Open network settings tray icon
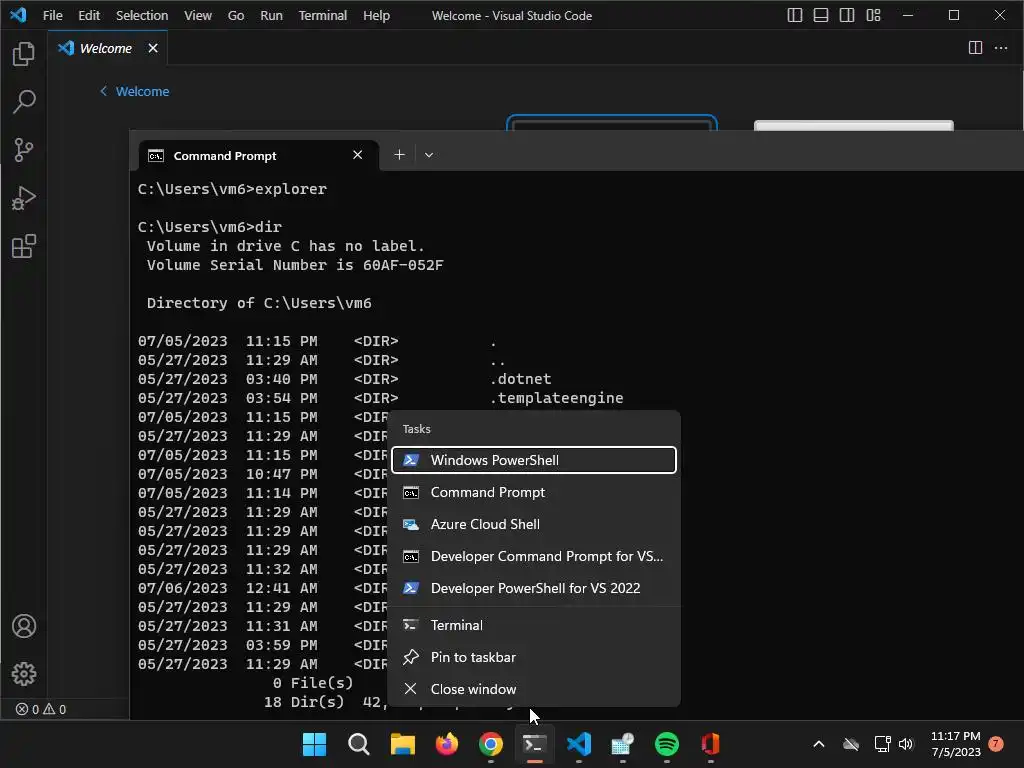 [x=882, y=744]
